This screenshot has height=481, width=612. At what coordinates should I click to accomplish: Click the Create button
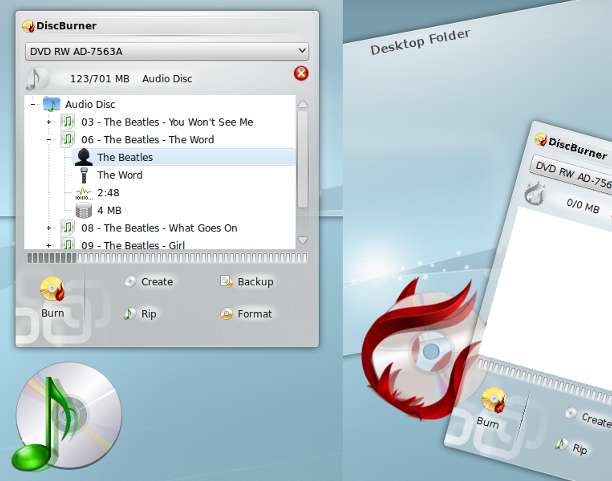pyautogui.click(x=149, y=281)
